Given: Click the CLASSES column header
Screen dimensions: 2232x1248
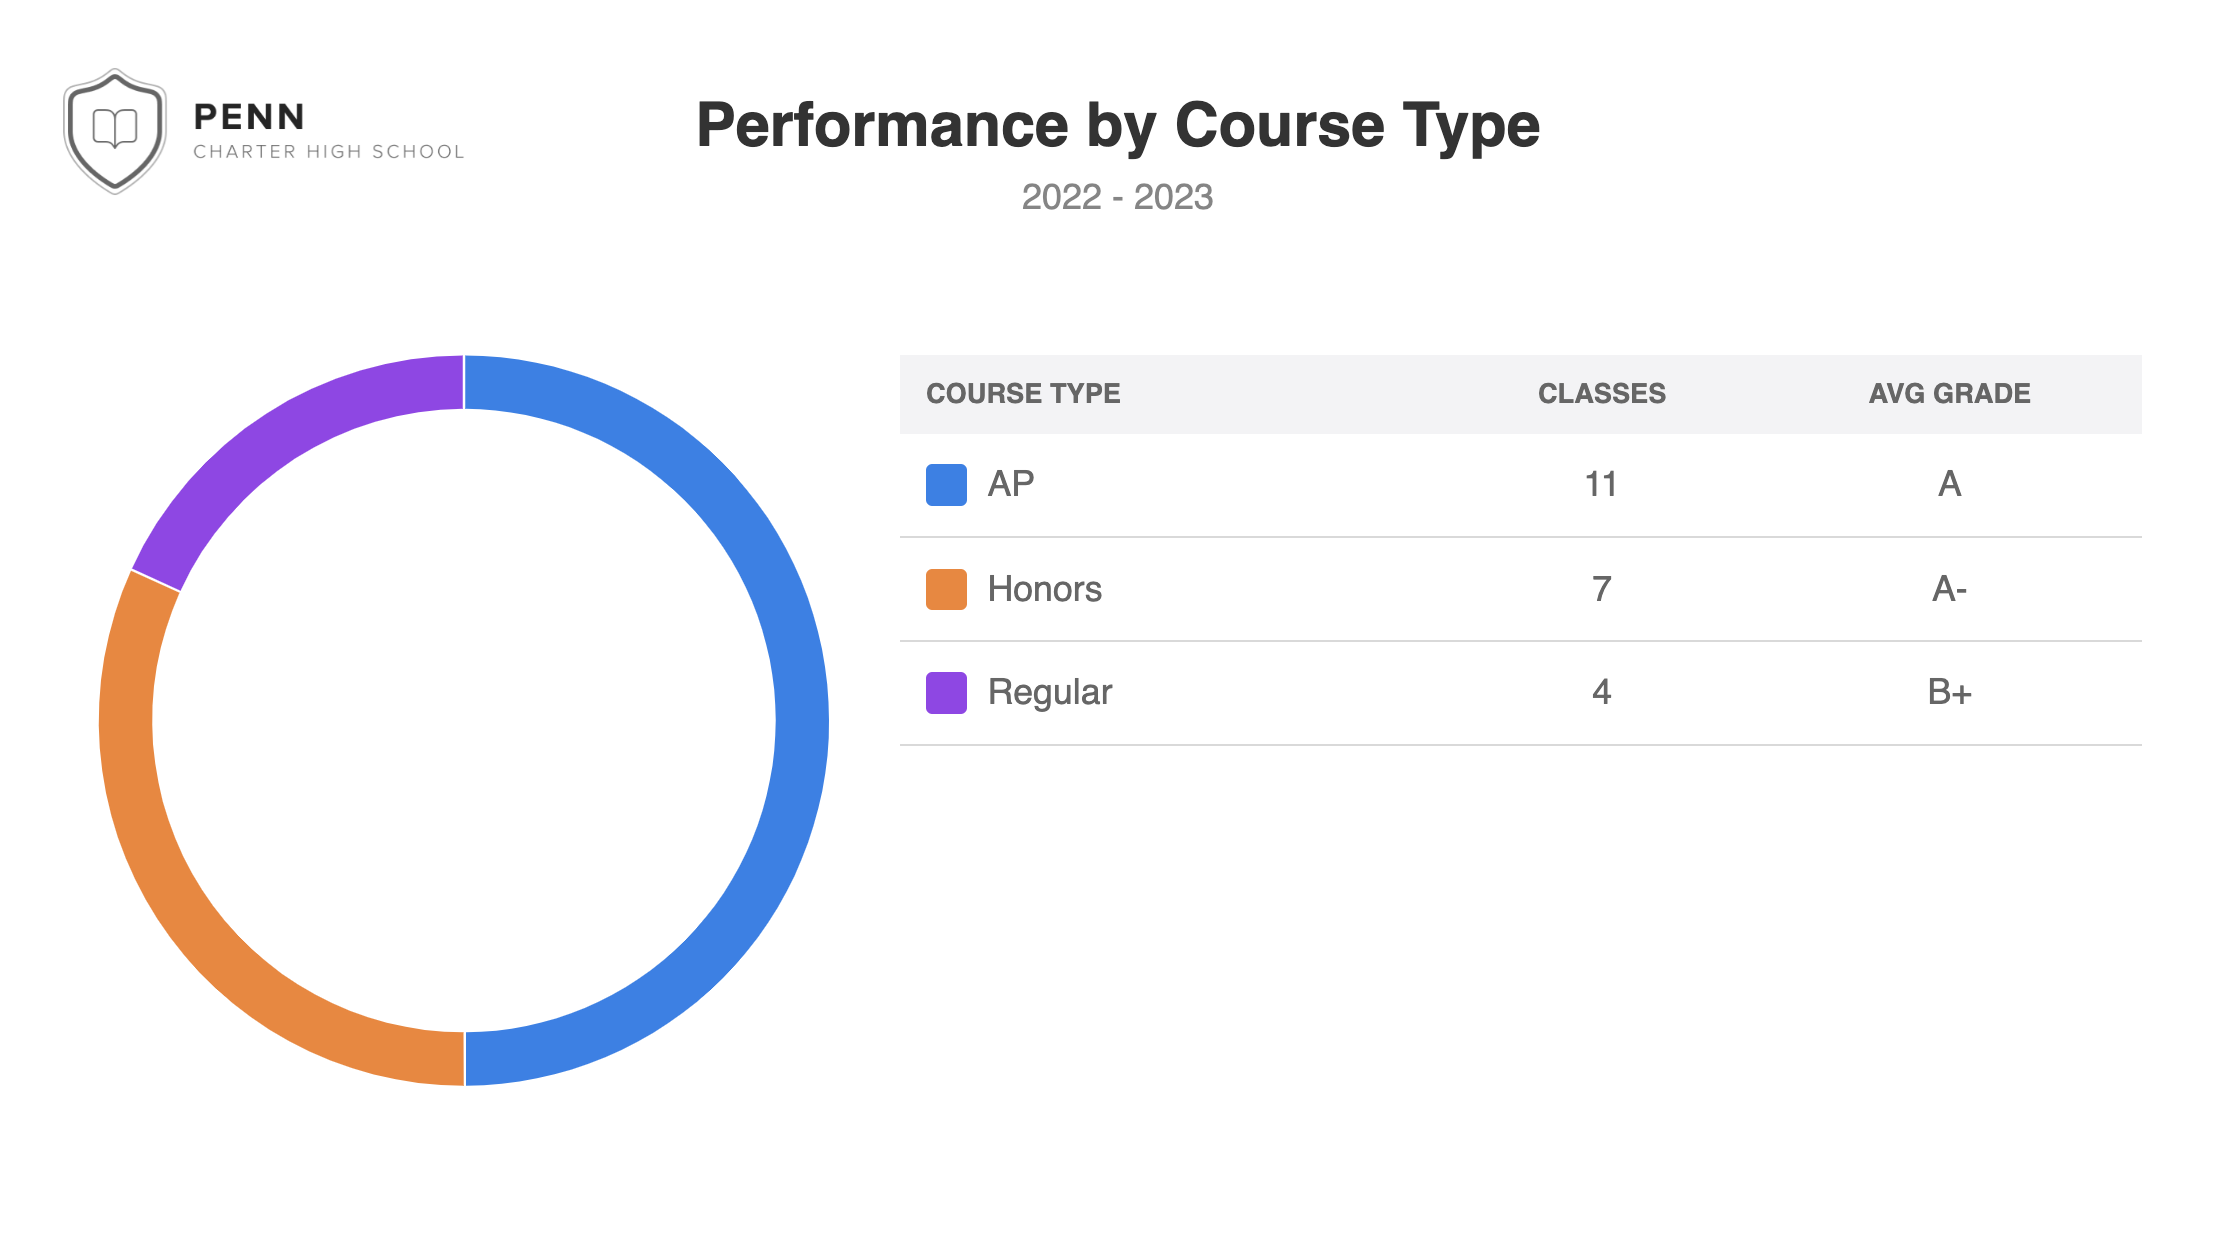Looking at the screenshot, I should point(1601,394).
